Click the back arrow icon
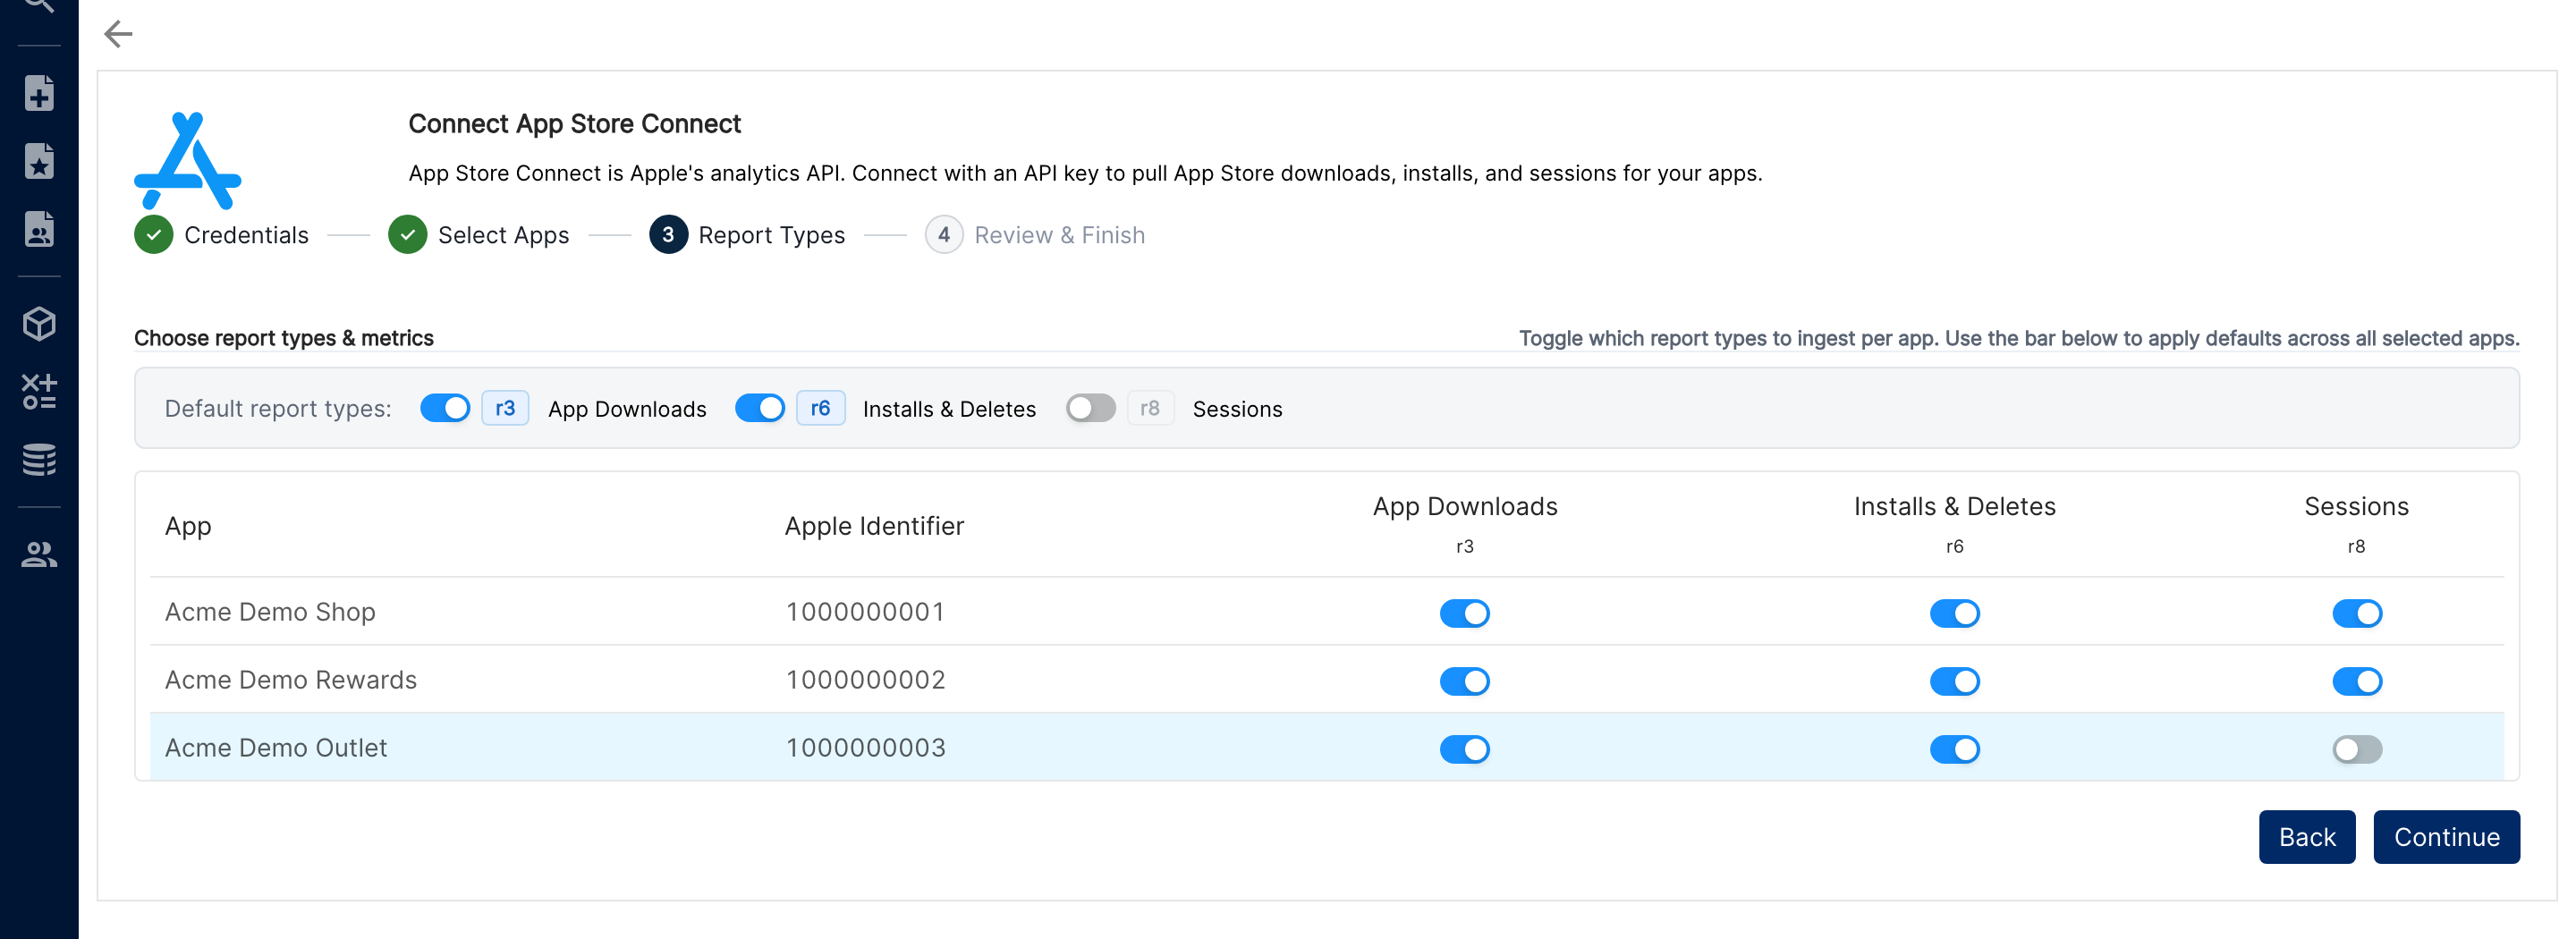2576x939 pixels. point(118,34)
